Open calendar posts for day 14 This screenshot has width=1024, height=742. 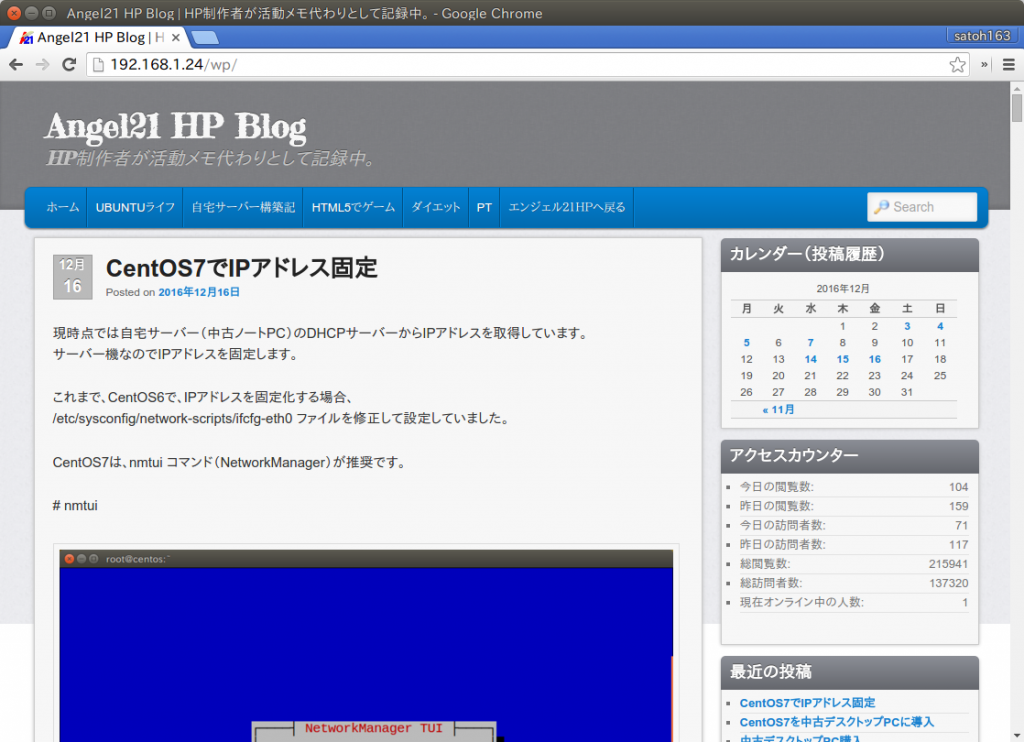810,359
